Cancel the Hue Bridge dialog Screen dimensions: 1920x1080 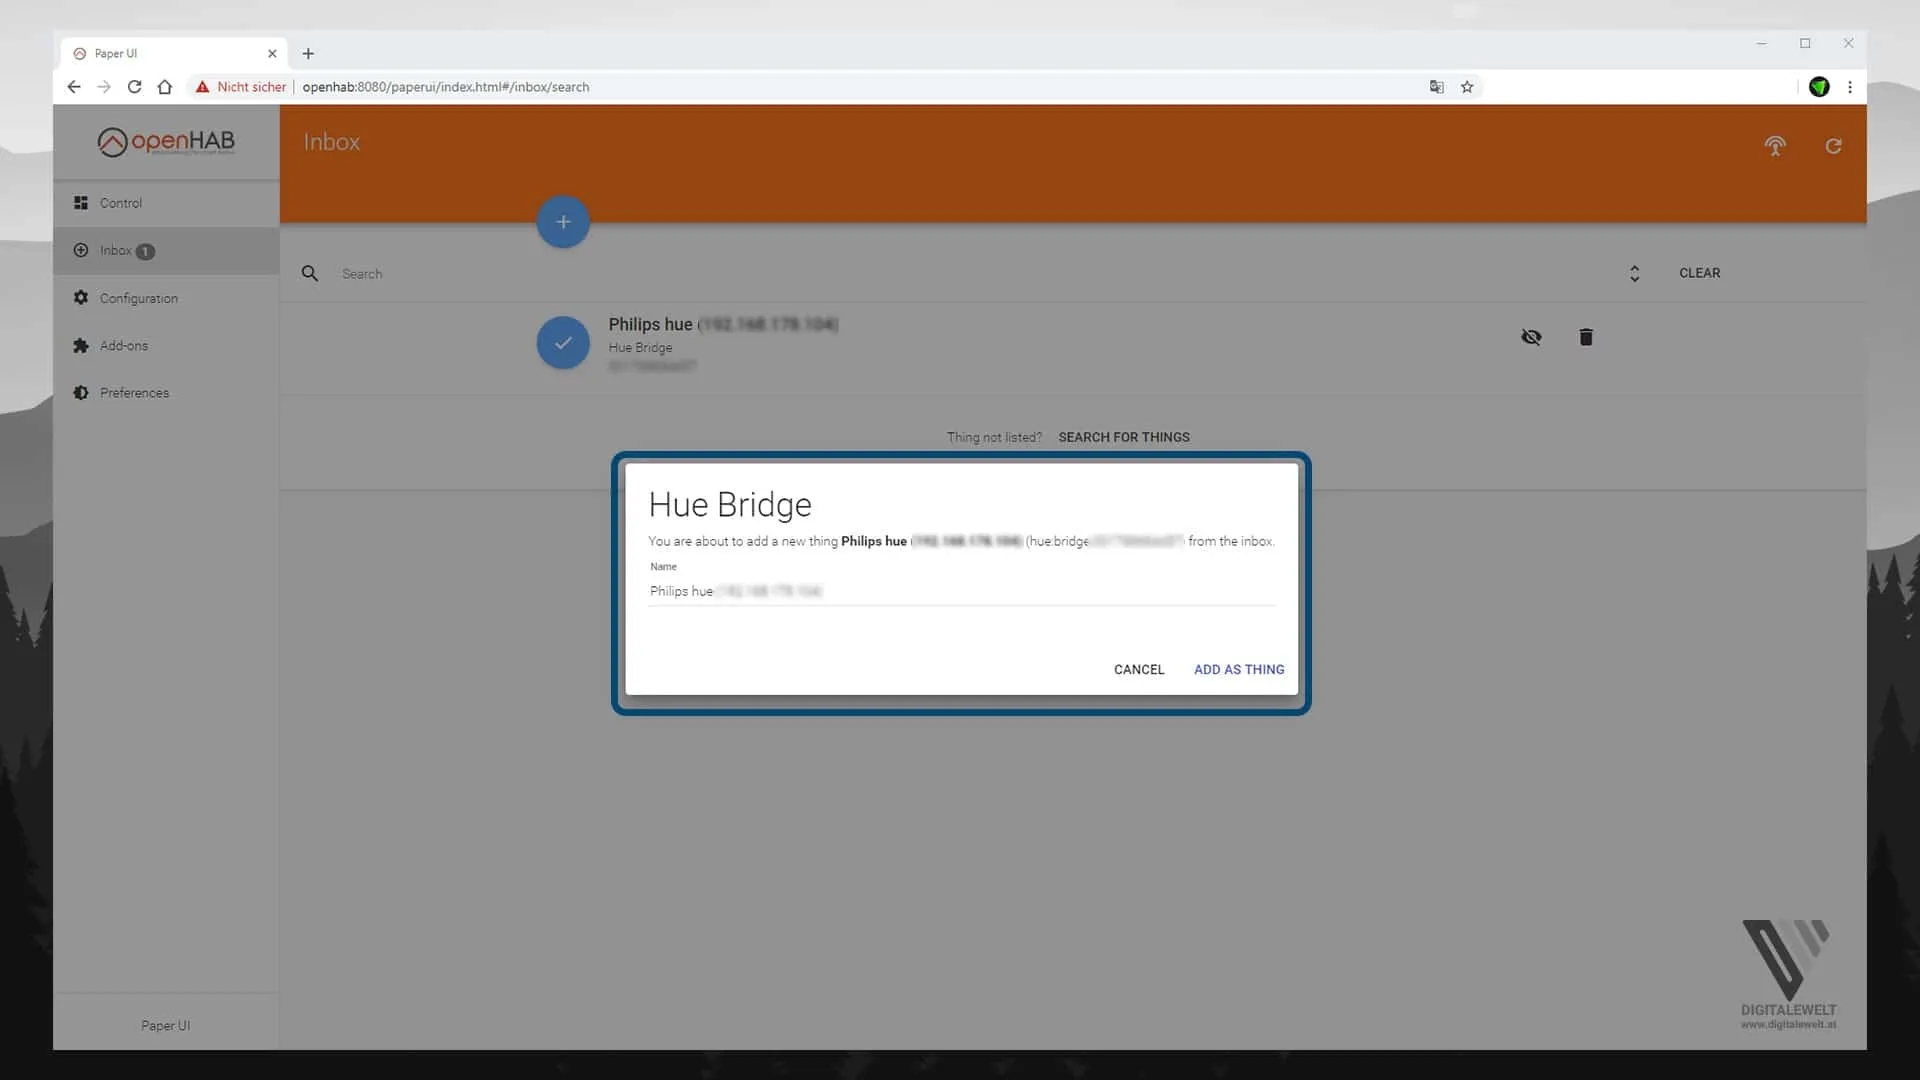pos(1139,669)
